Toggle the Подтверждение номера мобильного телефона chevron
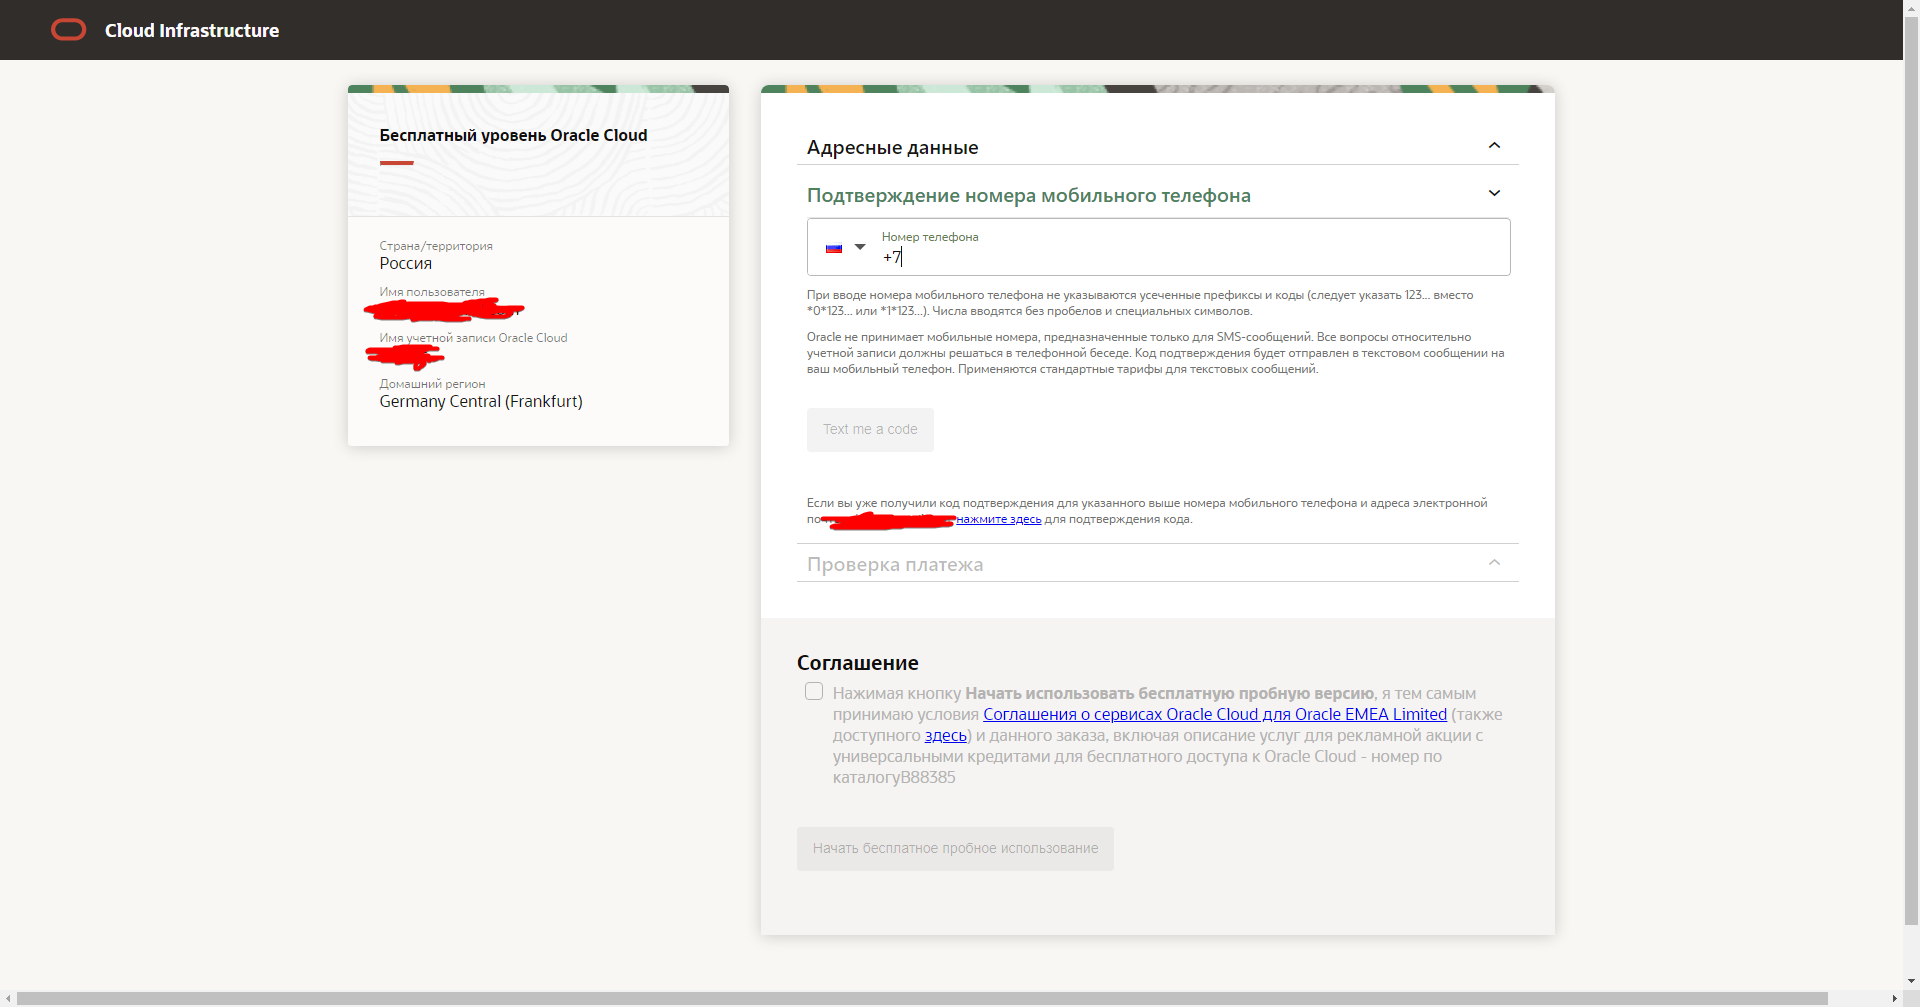 pyautogui.click(x=1494, y=194)
